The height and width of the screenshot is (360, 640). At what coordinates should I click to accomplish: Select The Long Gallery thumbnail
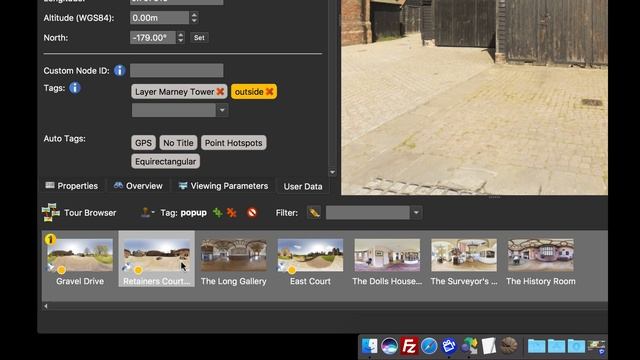[x=233, y=255]
